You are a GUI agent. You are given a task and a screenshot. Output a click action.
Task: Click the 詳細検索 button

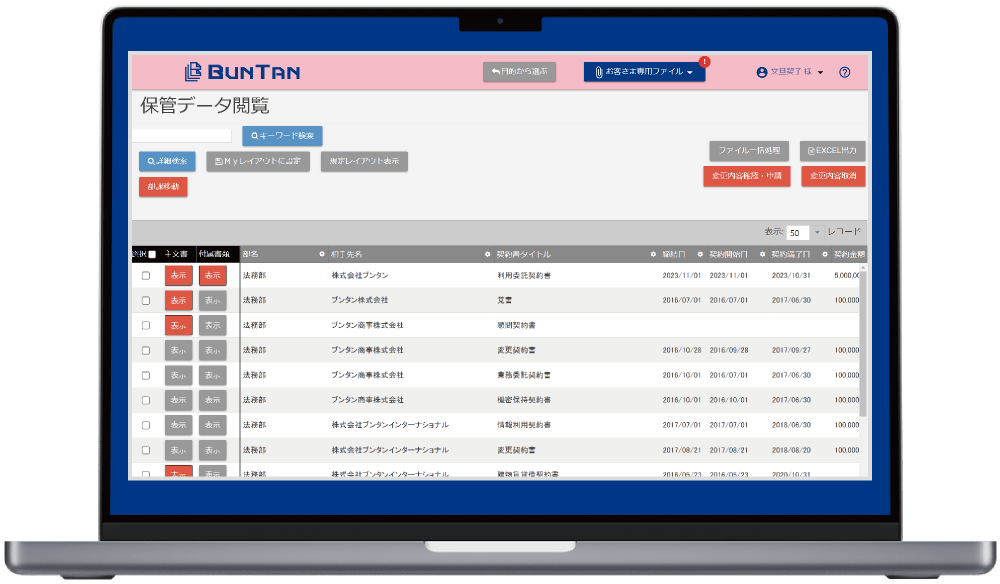[x=167, y=161]
